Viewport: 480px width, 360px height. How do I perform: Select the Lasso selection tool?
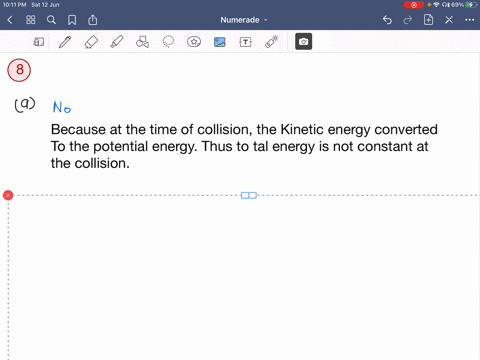pyautogui.click(x=168, y=42)
